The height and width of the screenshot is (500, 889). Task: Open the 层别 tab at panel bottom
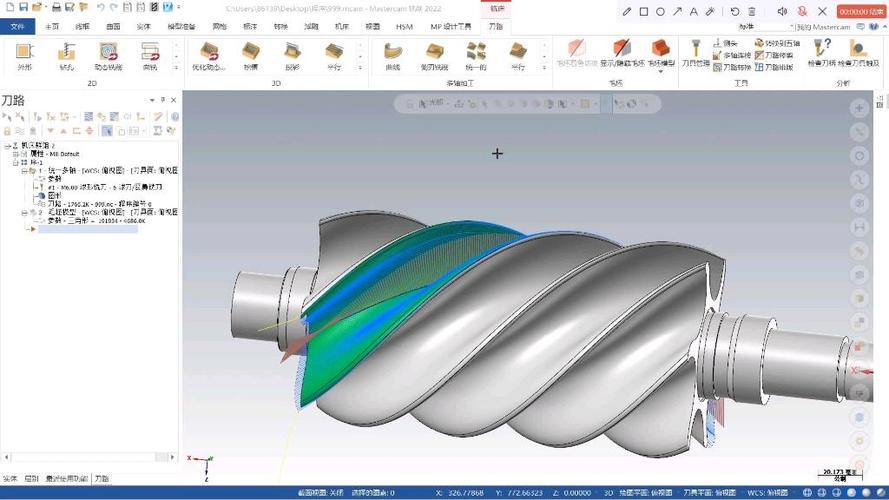coord(31,478)
